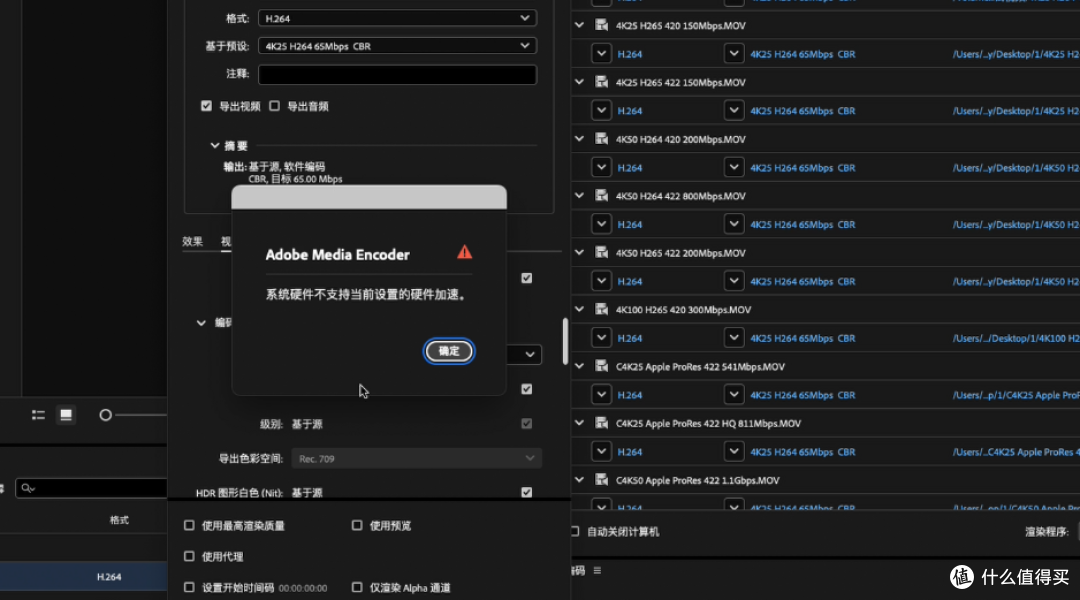Open the encoding panel menu icon

(x=597, y=570)
